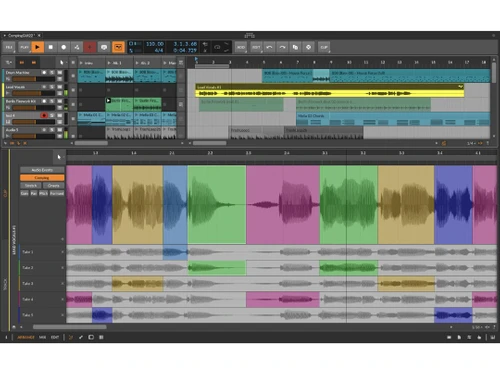Solo the Drum Machine track
Image resolution: width=500 pixels, height=375 pixels.
(52, 72)
